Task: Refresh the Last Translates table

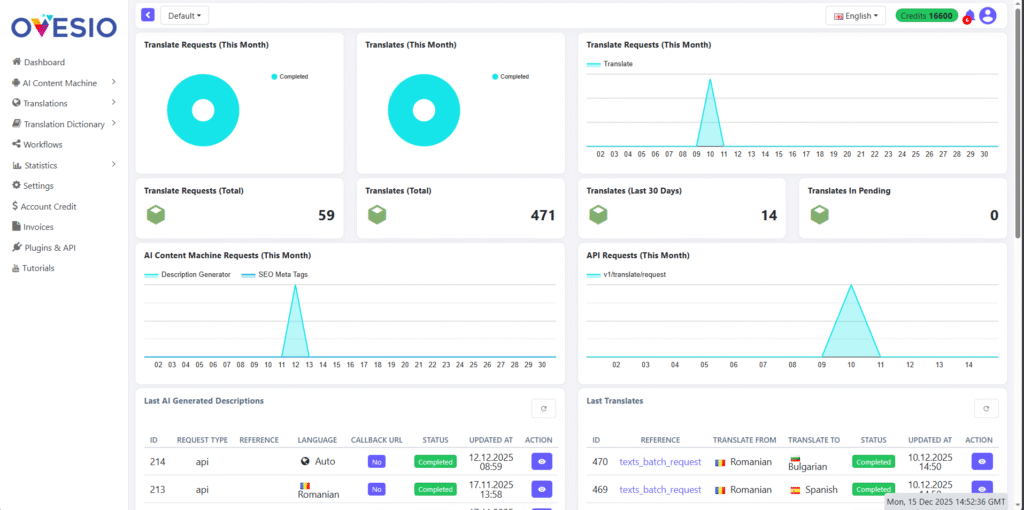Action: click(986, 408)
